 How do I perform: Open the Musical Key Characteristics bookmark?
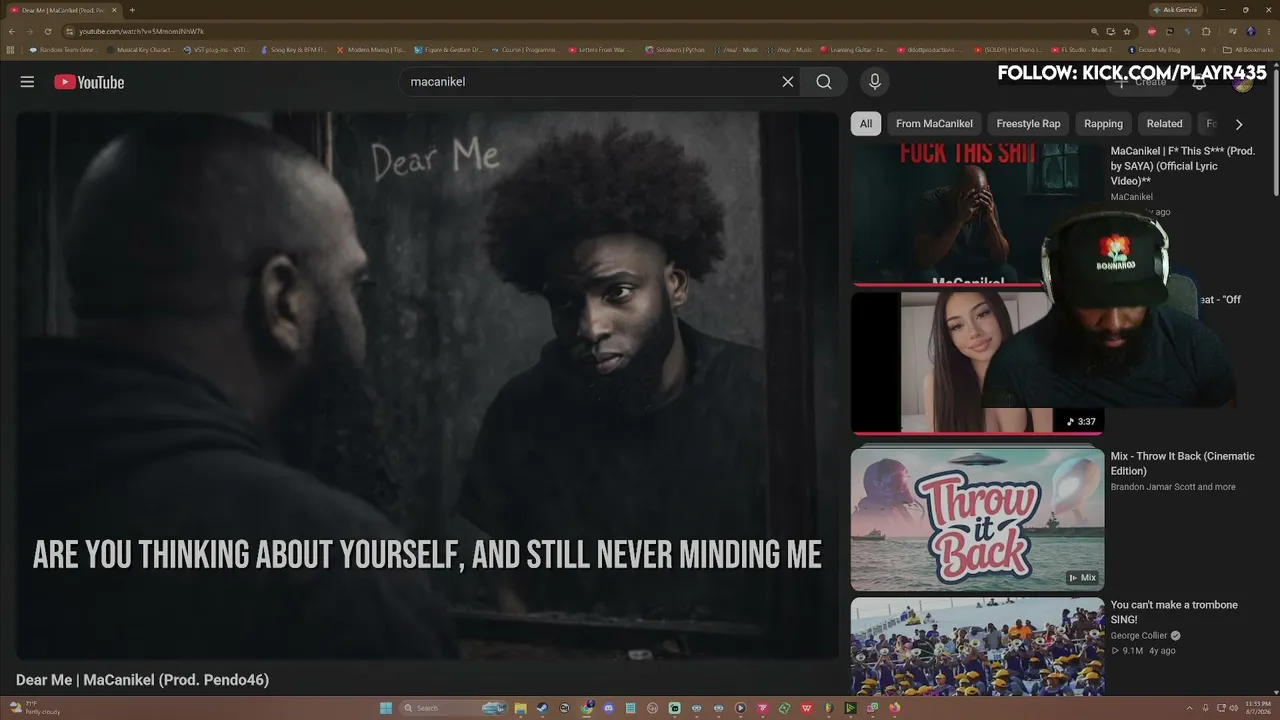coord(140,49)
